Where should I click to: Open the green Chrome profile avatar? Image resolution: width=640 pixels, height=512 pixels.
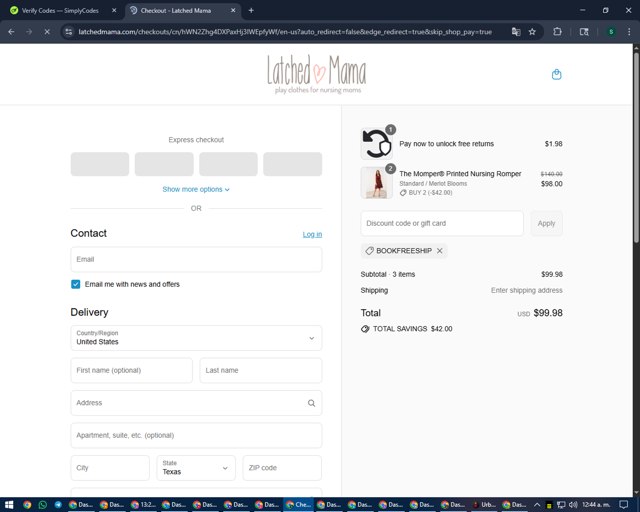click(x=611, y=32)
